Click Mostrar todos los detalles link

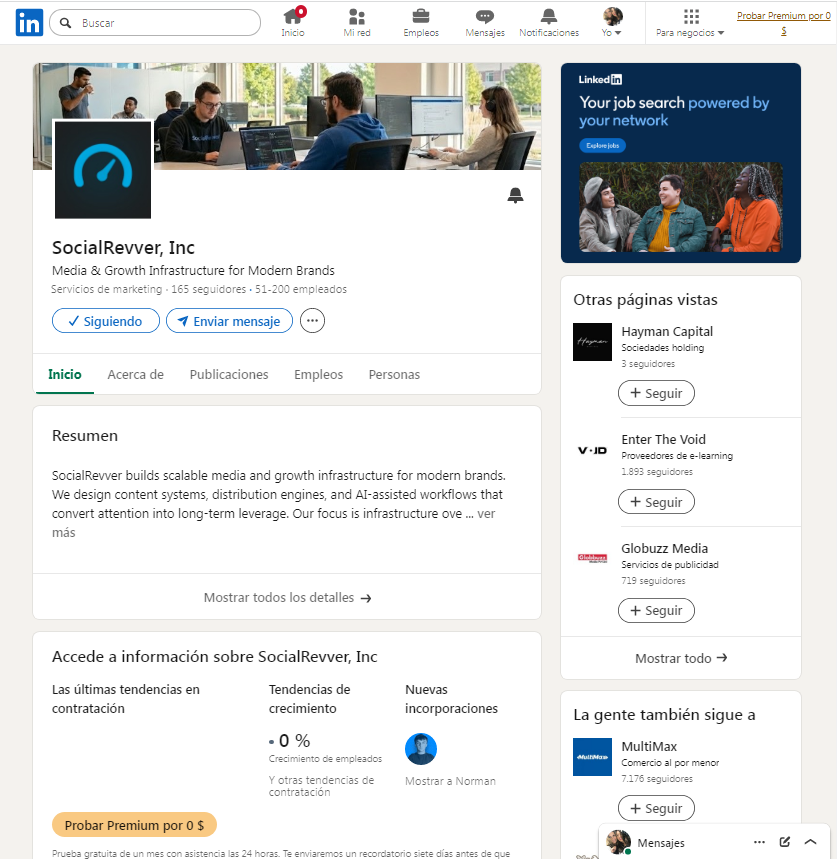287,598
